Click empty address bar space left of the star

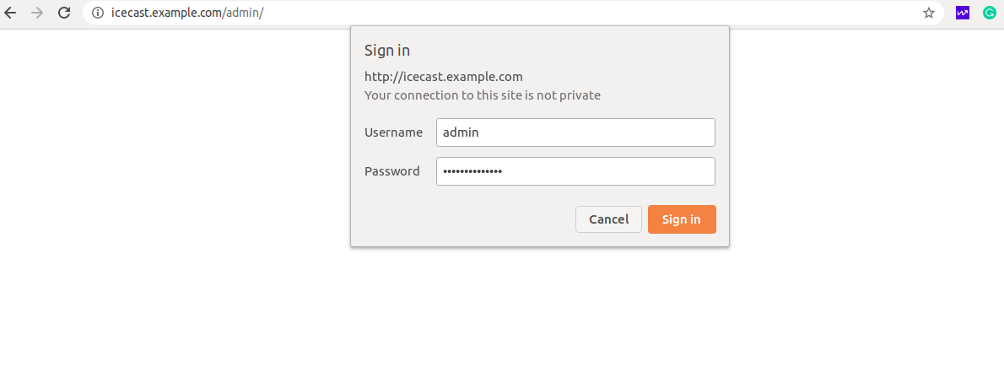point(589,13)
